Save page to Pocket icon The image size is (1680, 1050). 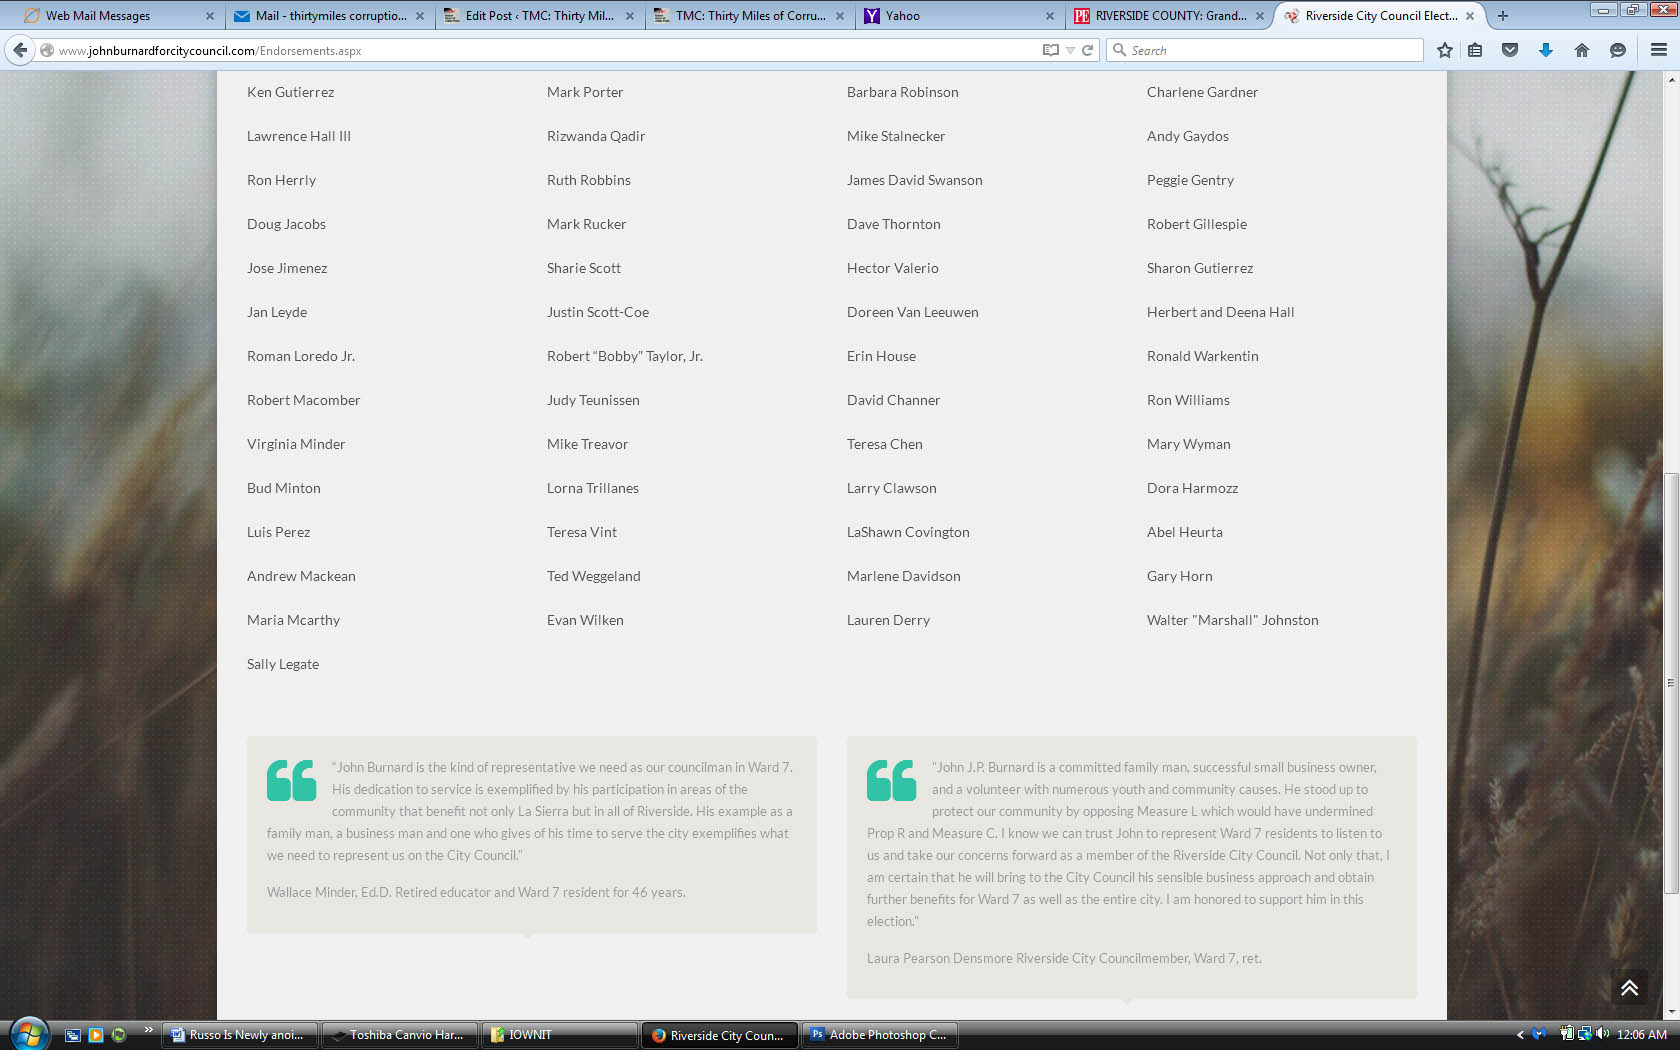click(1510, 50)
